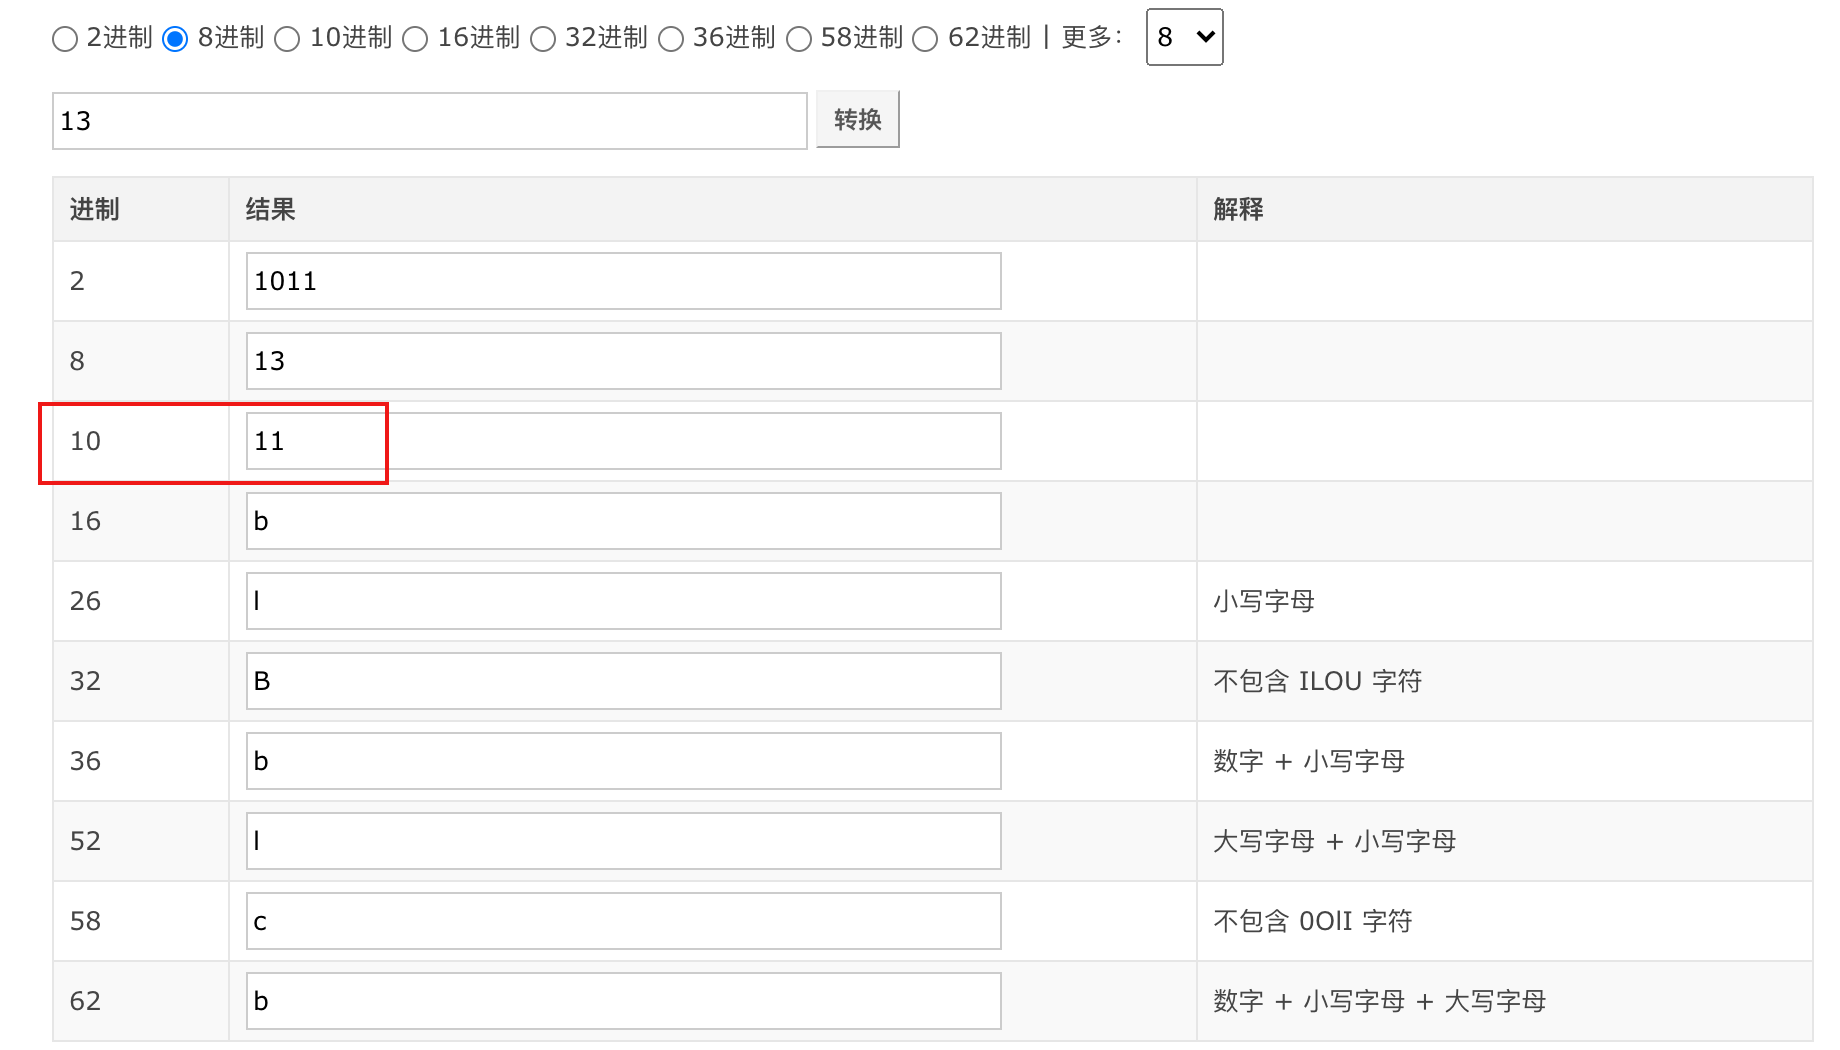The image size is (1840, 1050).
Task: Click the base 36 result field
Action: point(624,761)
